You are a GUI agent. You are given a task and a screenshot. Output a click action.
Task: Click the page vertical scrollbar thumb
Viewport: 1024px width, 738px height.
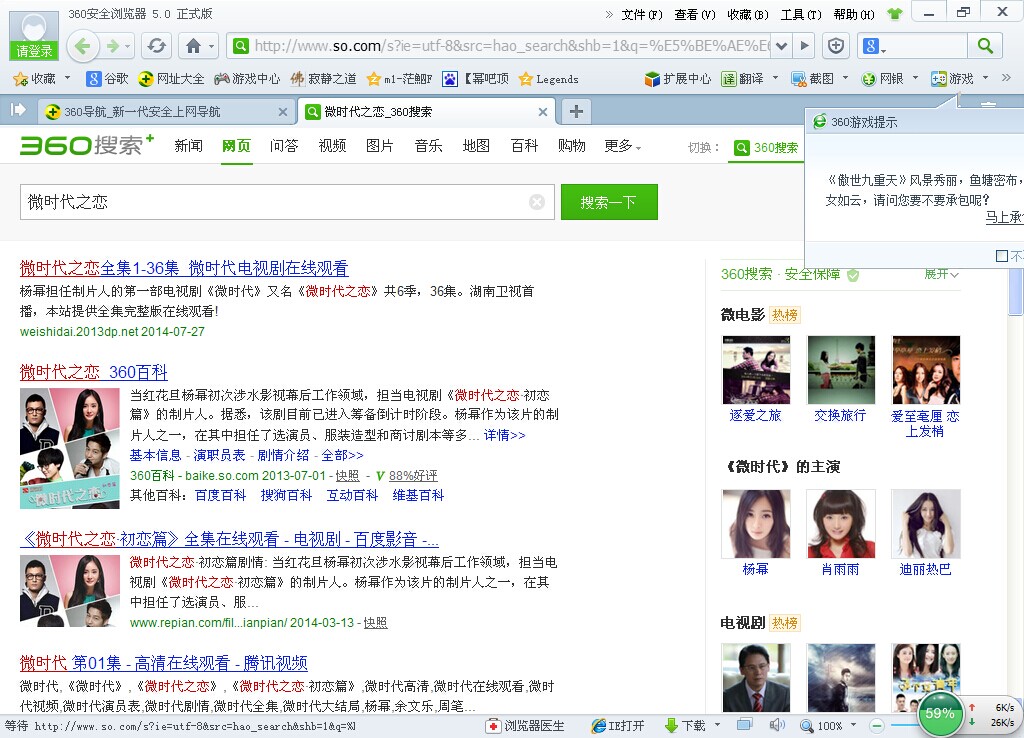[x=1016, y=291]
